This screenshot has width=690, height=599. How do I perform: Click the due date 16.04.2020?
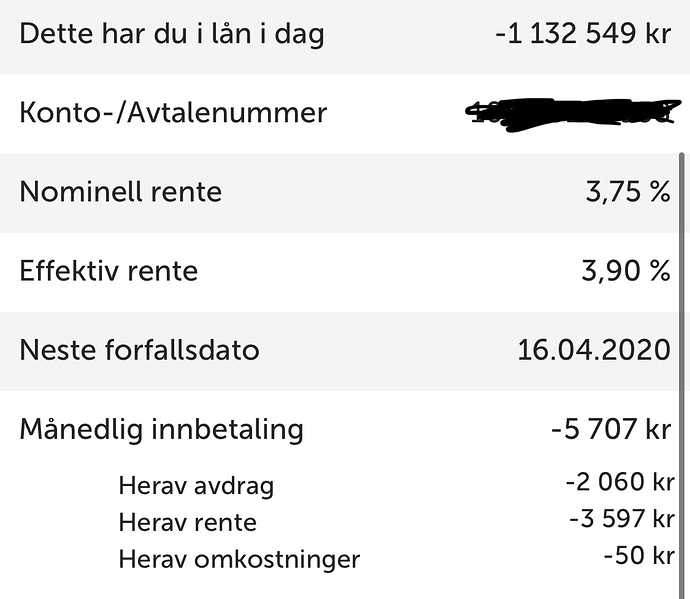[x=594, y=350]
